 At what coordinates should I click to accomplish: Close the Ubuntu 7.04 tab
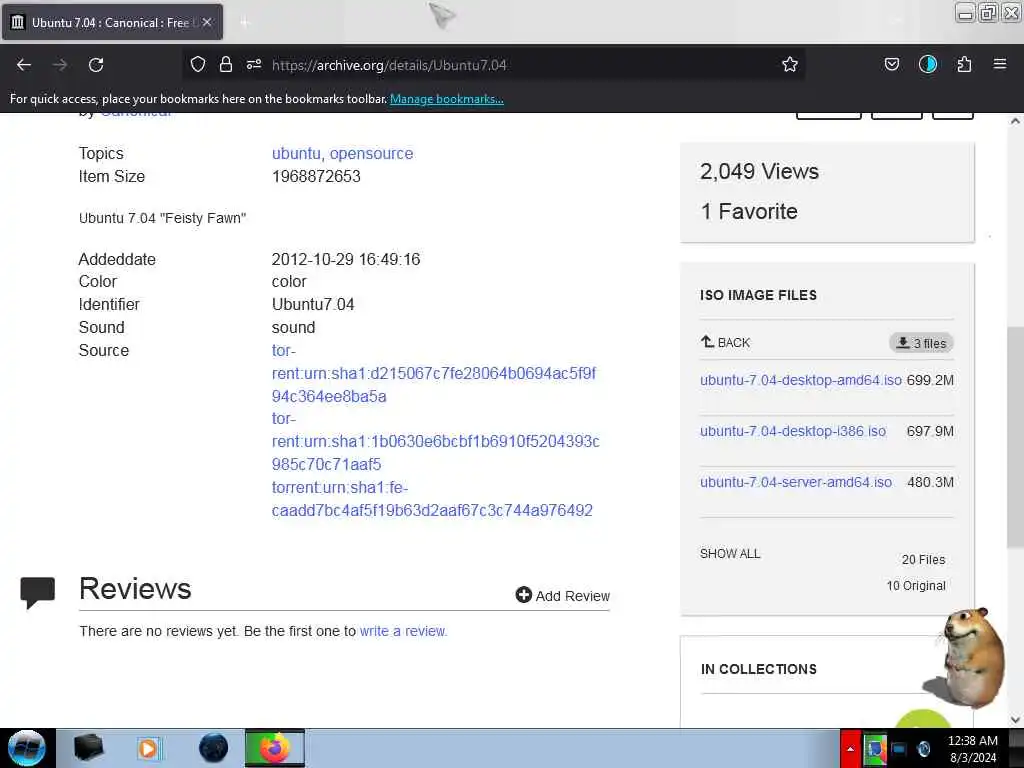(x=207, y=22)
